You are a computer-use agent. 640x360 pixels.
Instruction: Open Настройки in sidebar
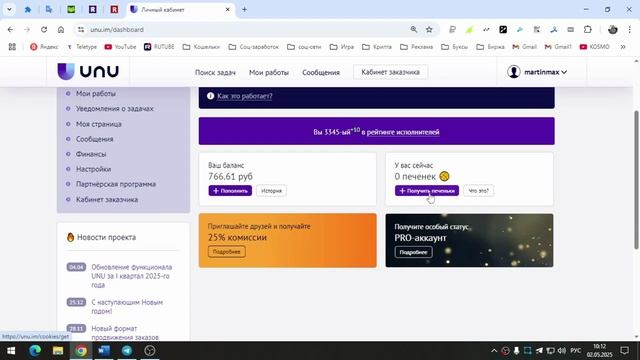point(93,169)
